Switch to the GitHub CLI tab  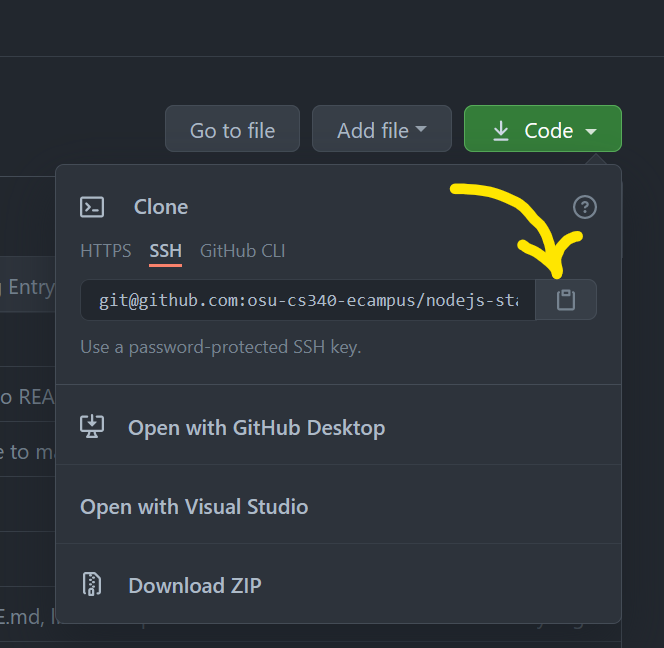point(243,251)
